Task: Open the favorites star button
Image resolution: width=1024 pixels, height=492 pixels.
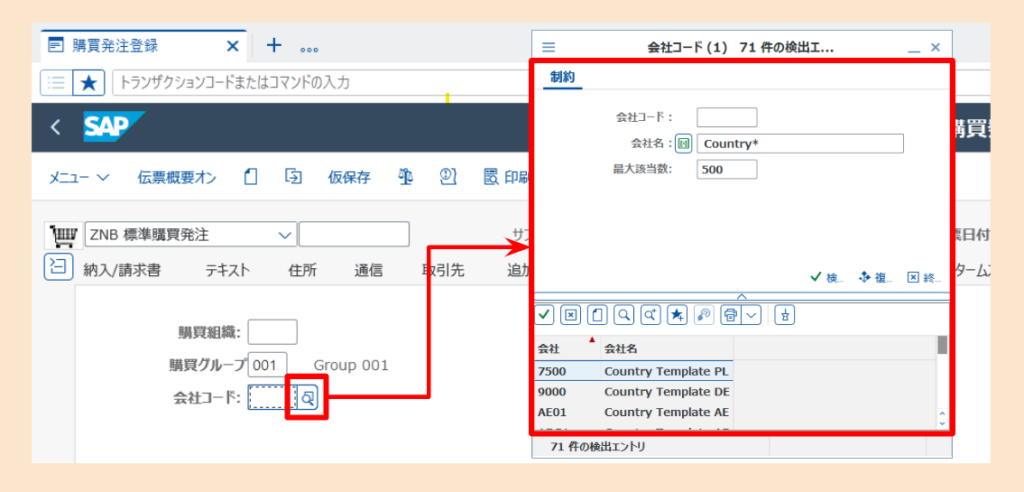Action: tap(89, 82)
